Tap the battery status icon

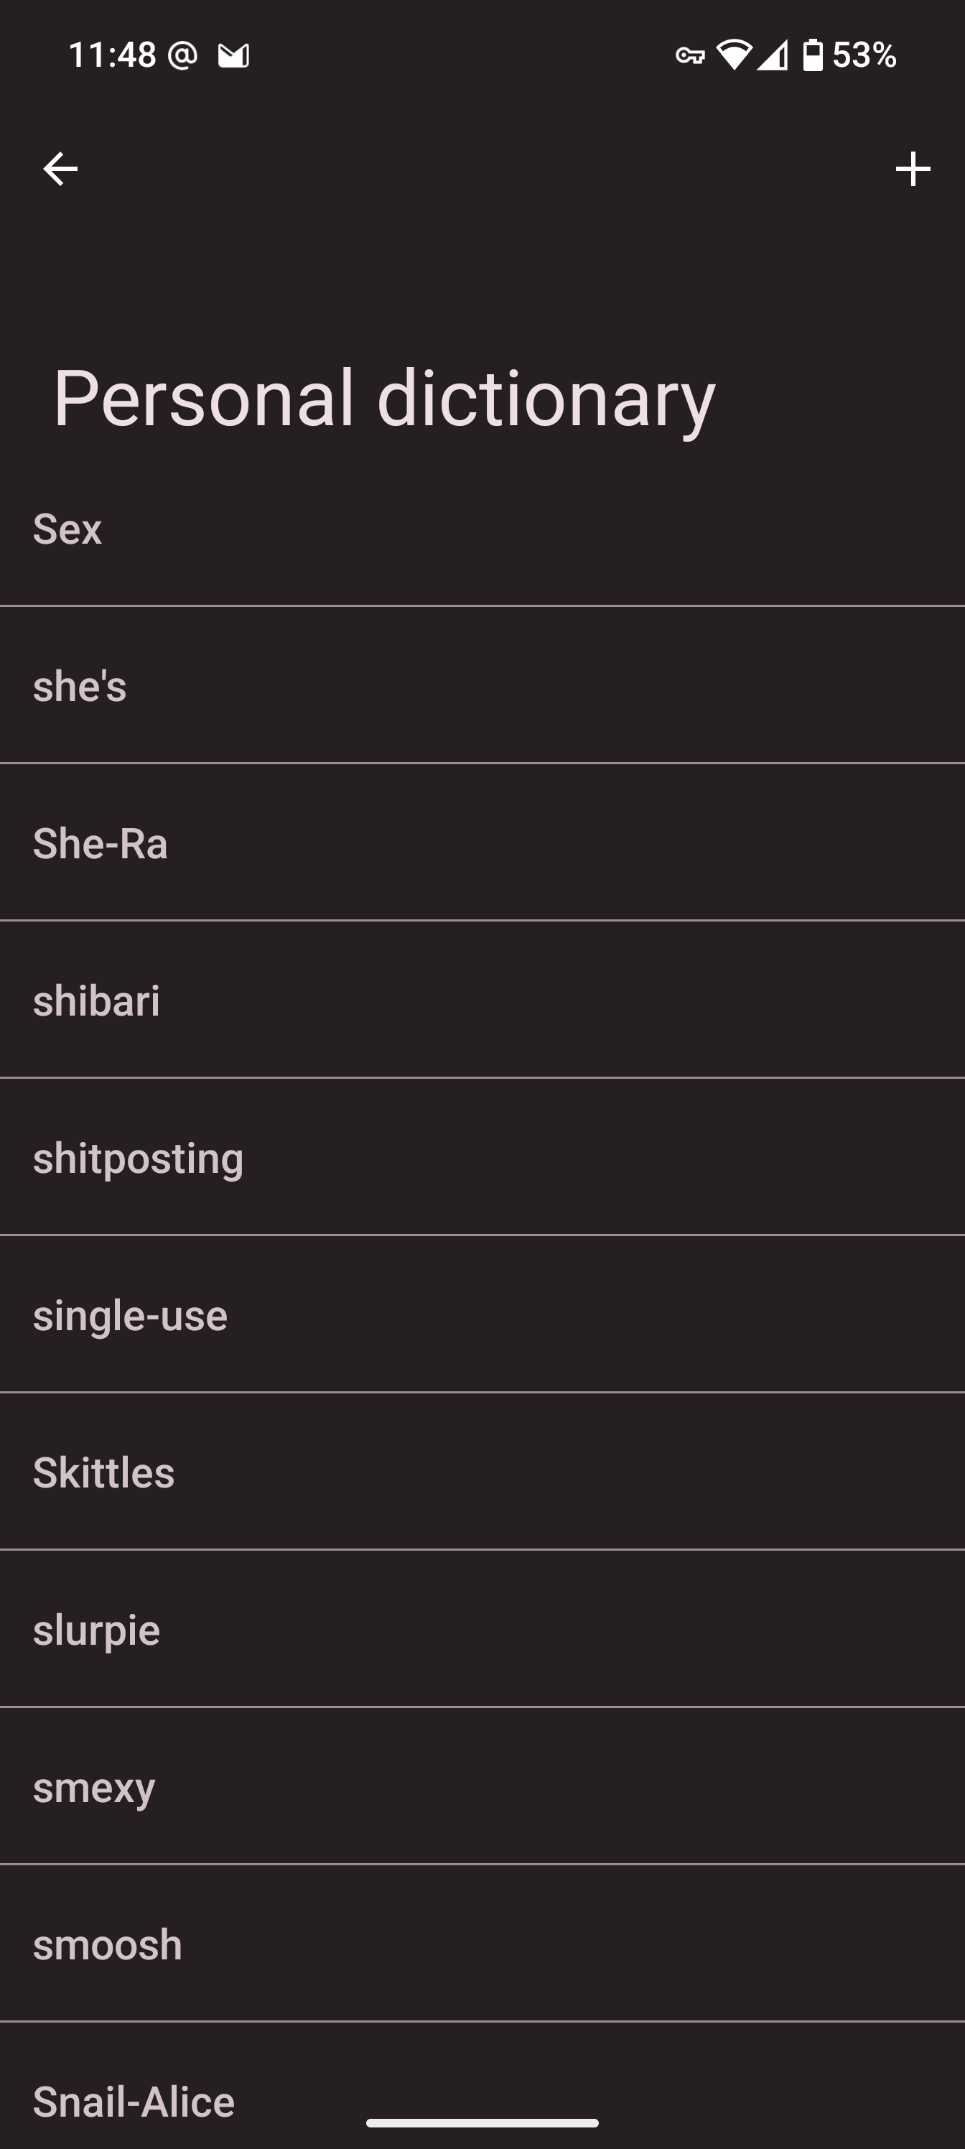click(813, 55)
